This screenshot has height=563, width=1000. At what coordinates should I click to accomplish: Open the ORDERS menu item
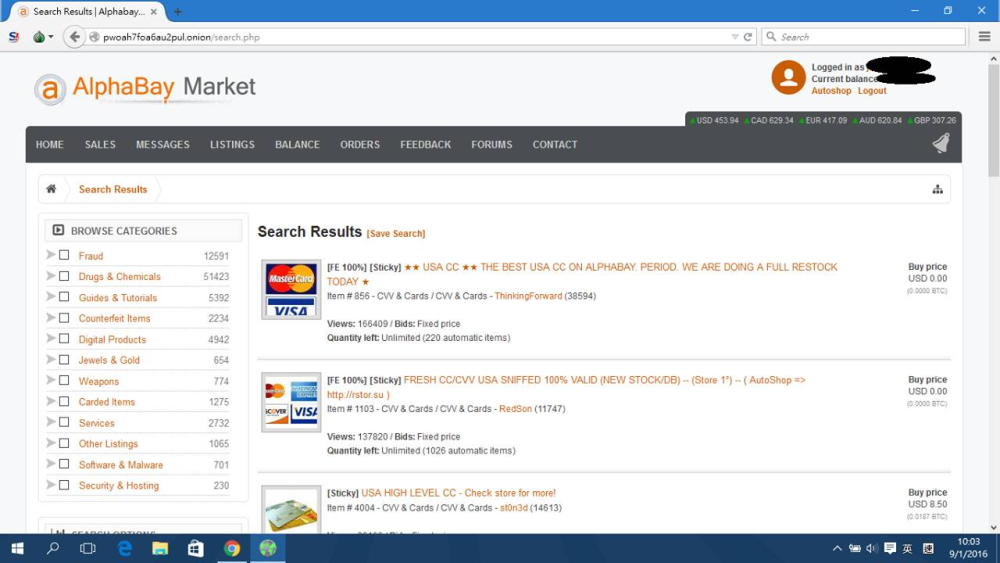360,145
